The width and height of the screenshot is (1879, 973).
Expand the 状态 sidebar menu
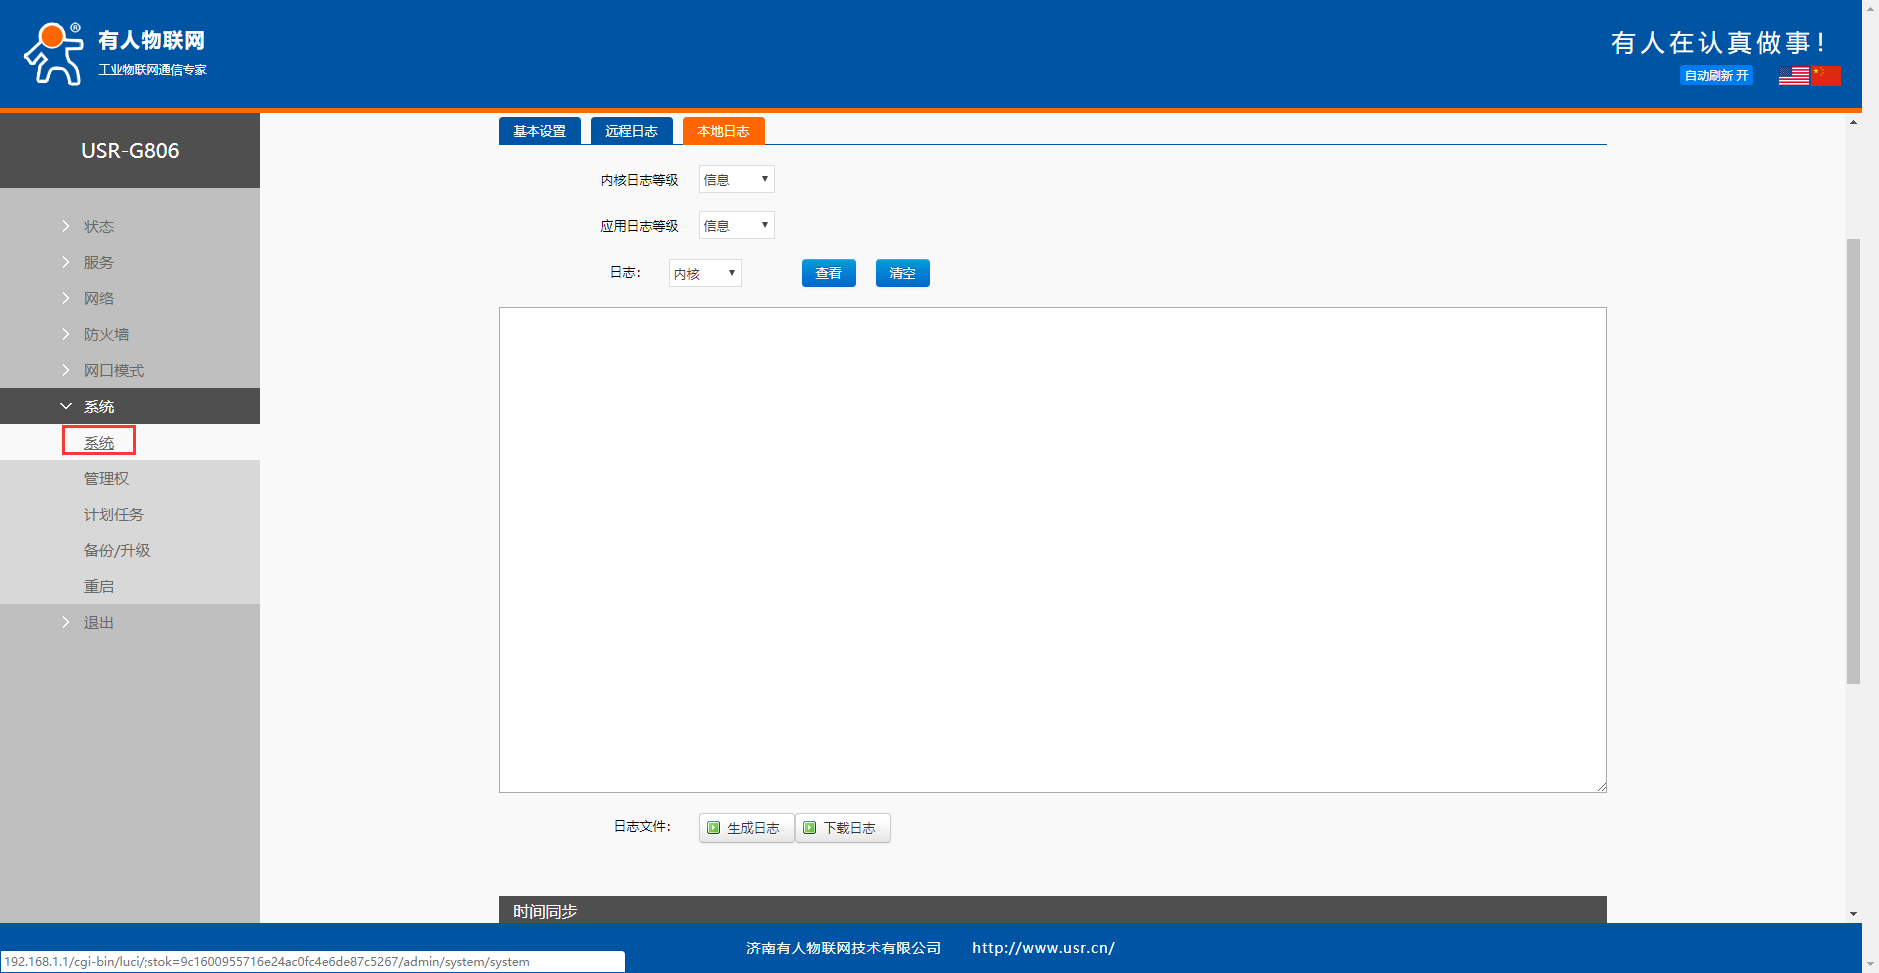click(x=98, y=227)
